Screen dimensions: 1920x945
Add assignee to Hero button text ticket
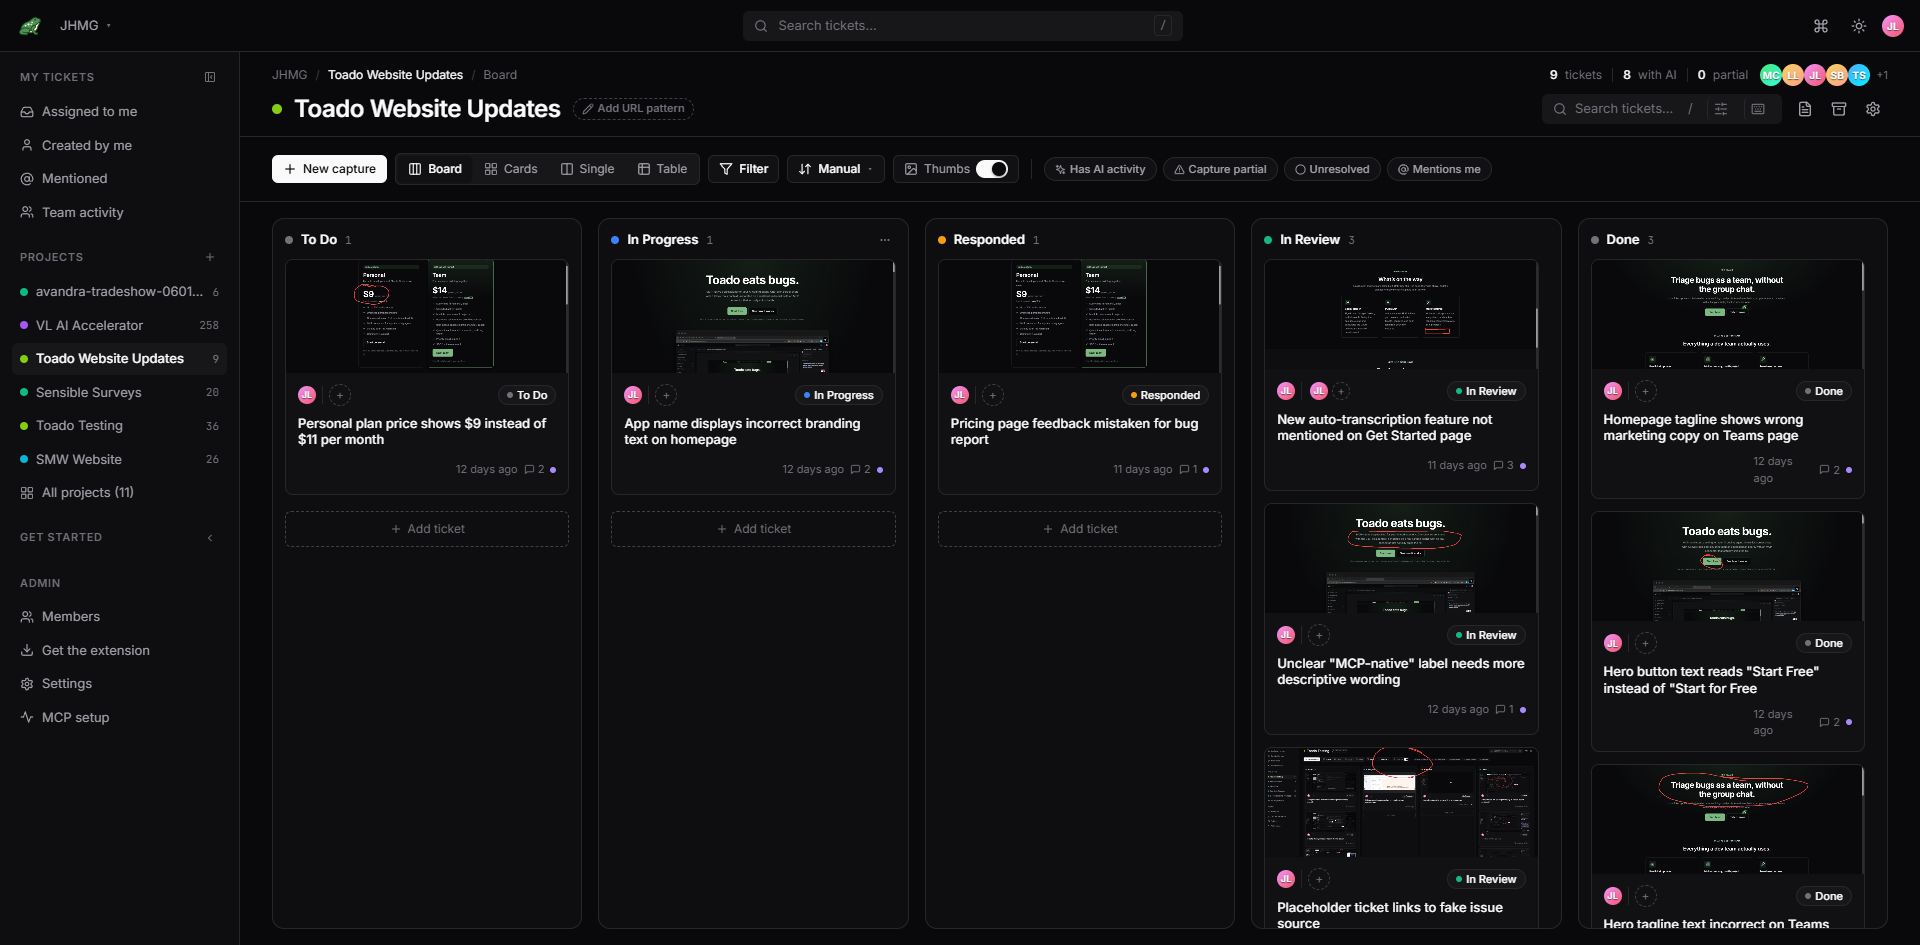pos(1646,644)
